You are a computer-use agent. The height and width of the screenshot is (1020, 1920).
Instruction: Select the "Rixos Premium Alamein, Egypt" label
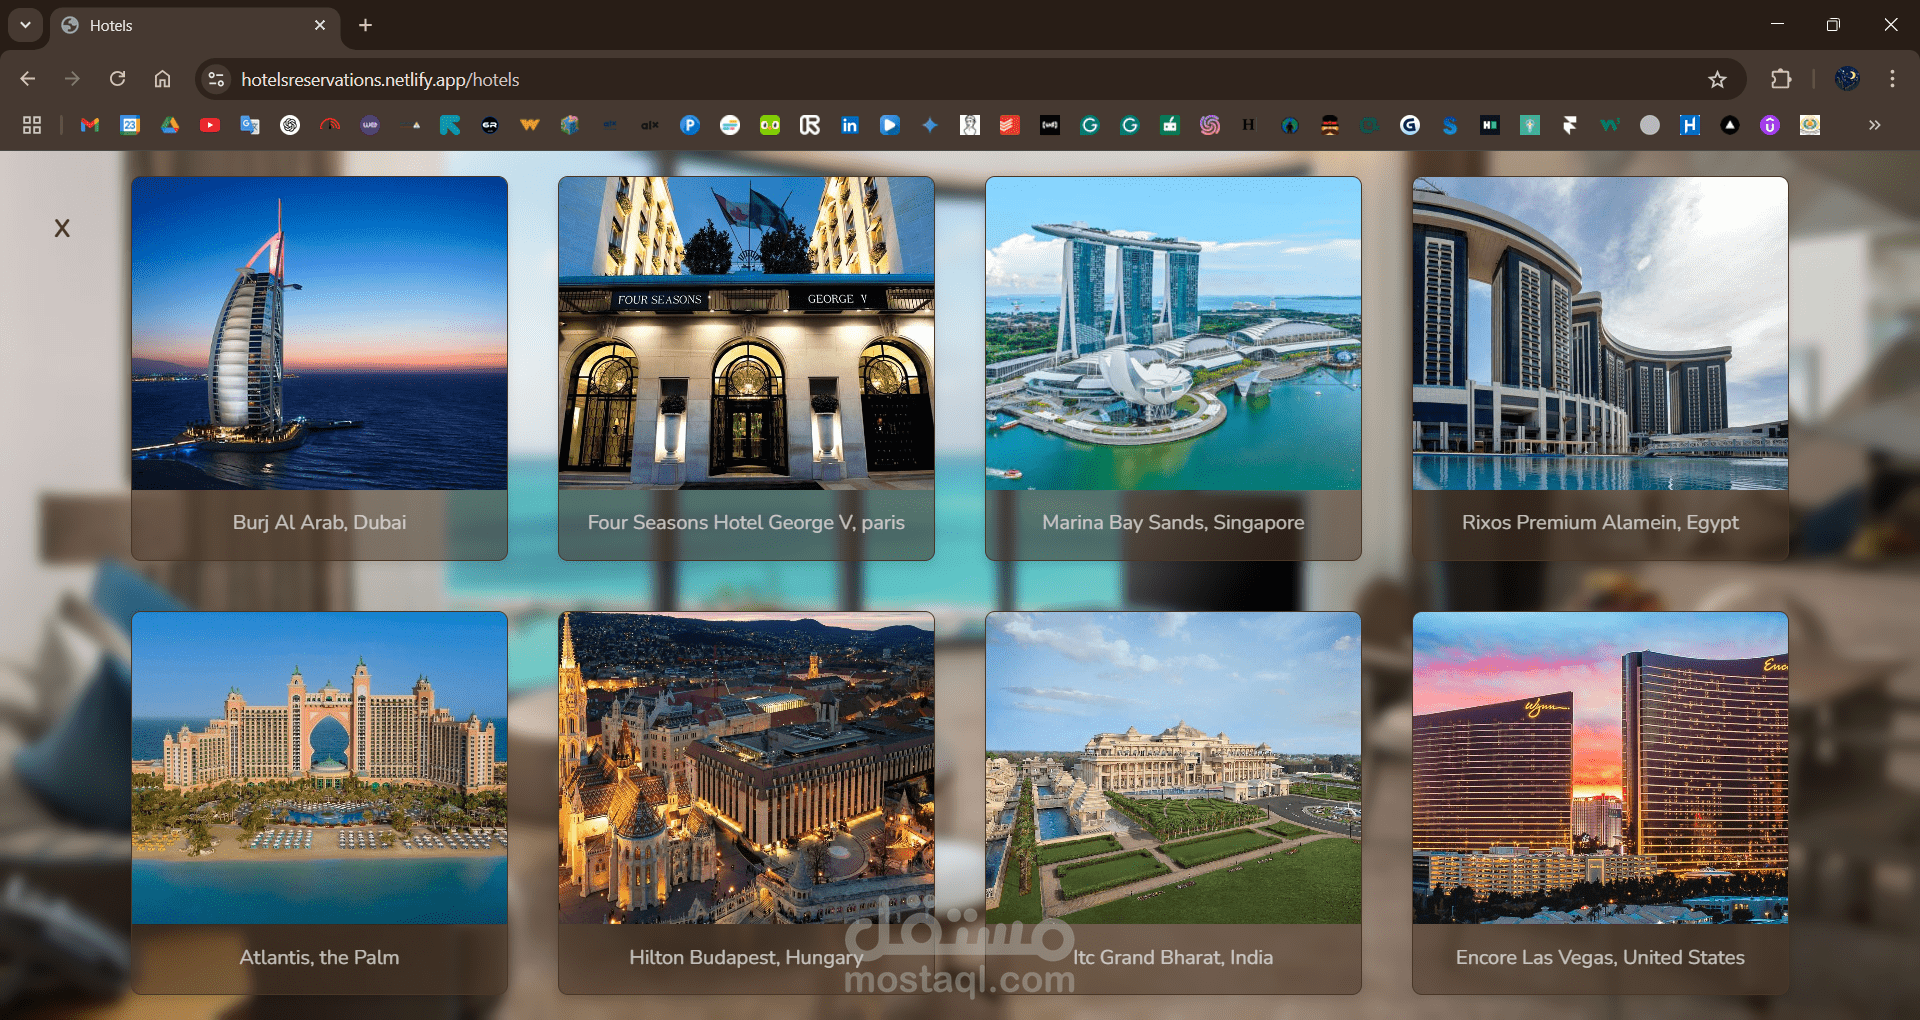click(1600, 522)
